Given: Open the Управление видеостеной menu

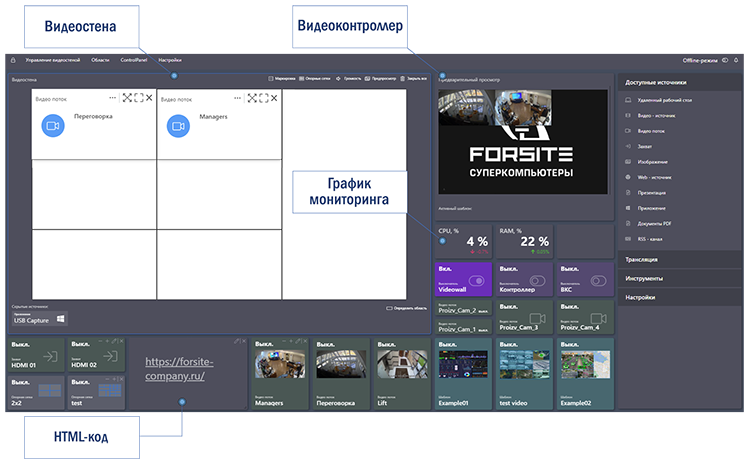Looking at the screenshot, I should [x=53, y=60].
